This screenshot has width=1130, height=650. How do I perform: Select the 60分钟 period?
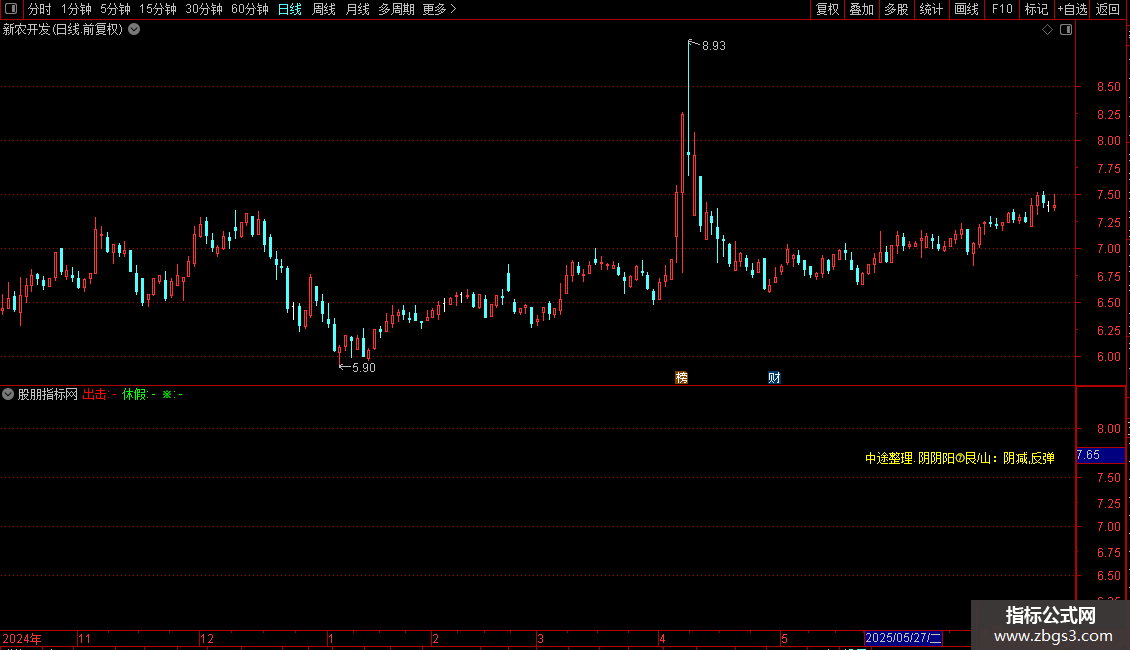[x=250, y=9]
